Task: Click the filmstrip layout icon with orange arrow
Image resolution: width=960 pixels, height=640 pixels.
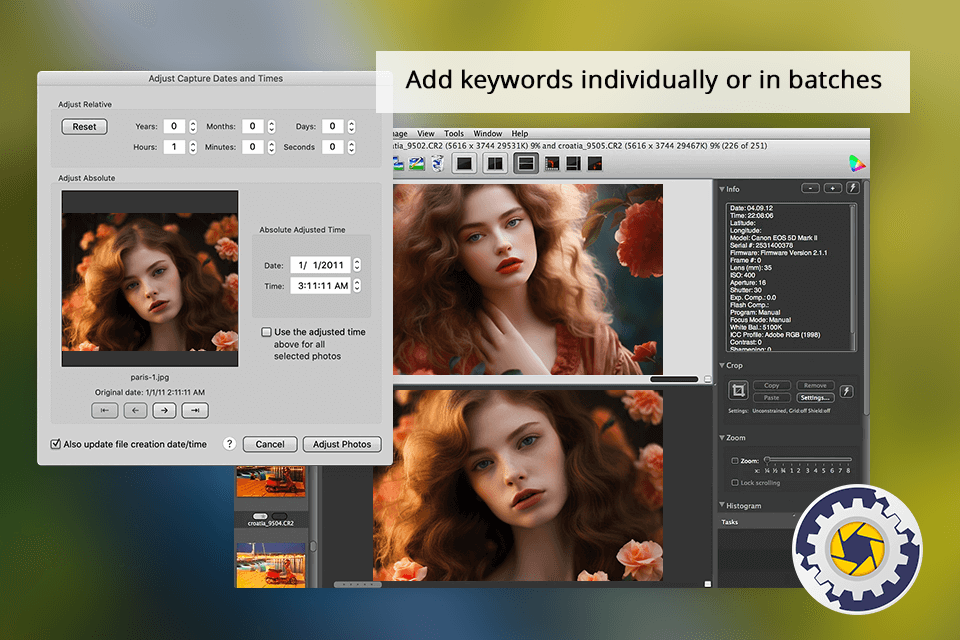Action: 552,164
